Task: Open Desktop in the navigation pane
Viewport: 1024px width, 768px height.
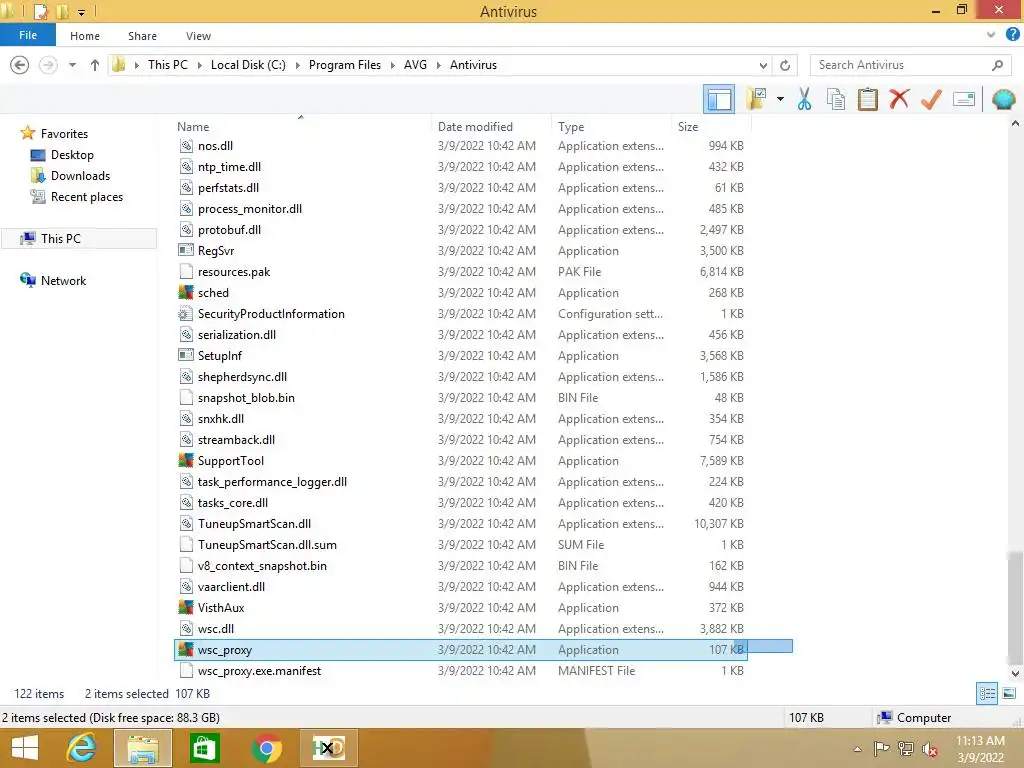Action: 72,155
